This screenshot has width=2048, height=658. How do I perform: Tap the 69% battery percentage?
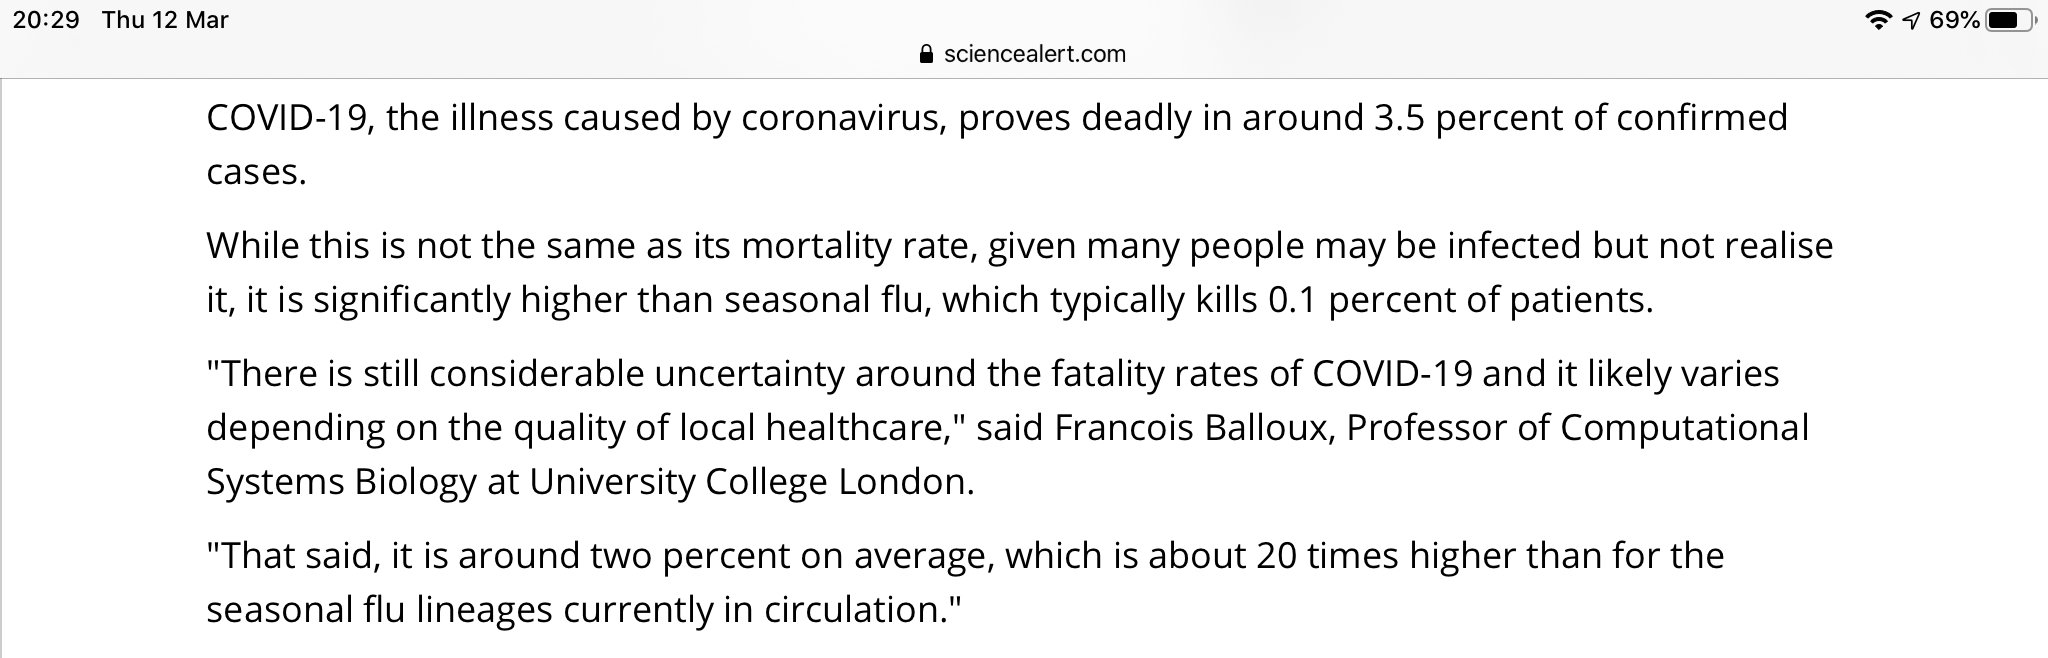(1954, 20)
